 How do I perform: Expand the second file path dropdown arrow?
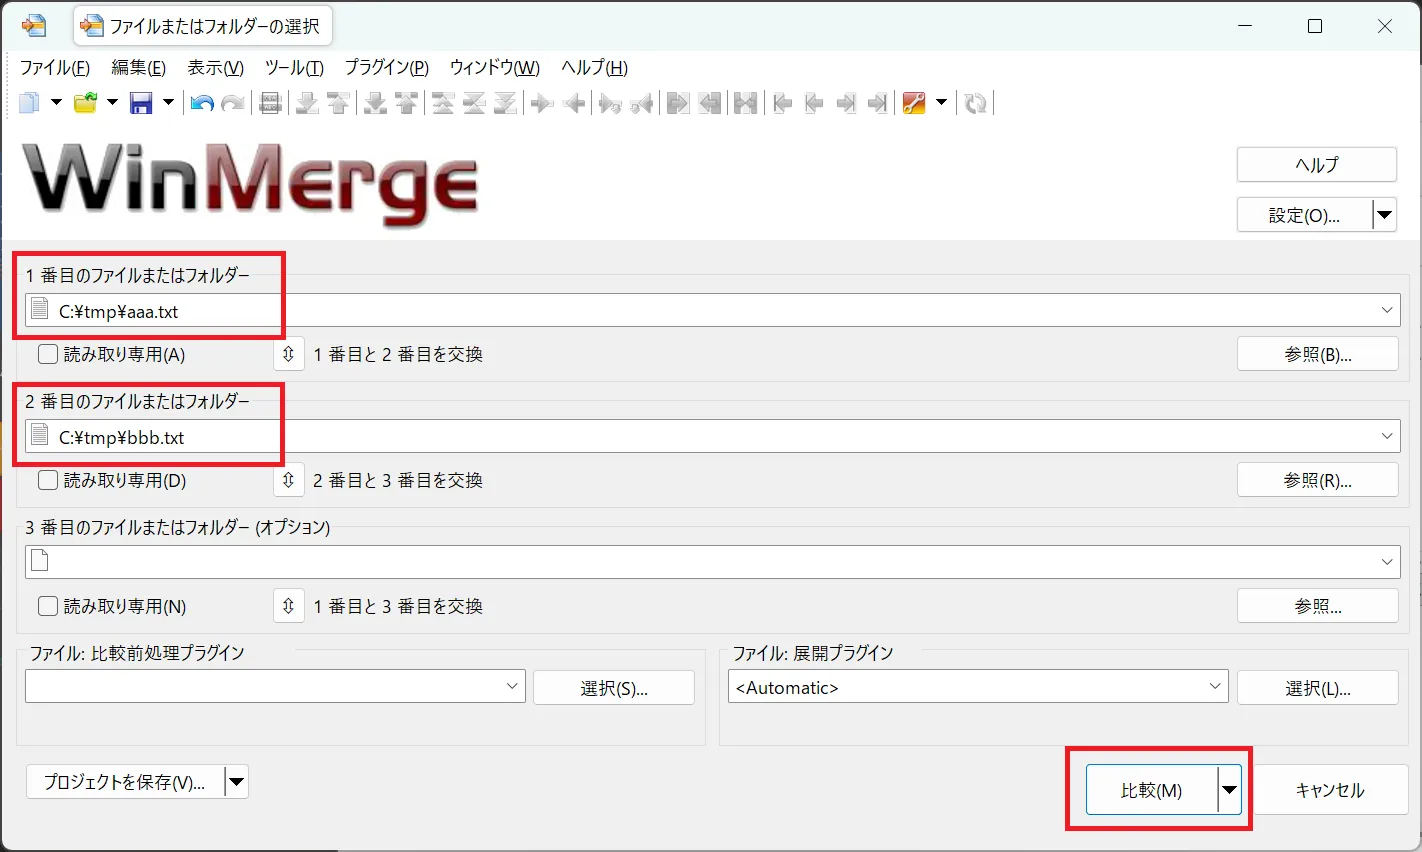click(1387, 436)
